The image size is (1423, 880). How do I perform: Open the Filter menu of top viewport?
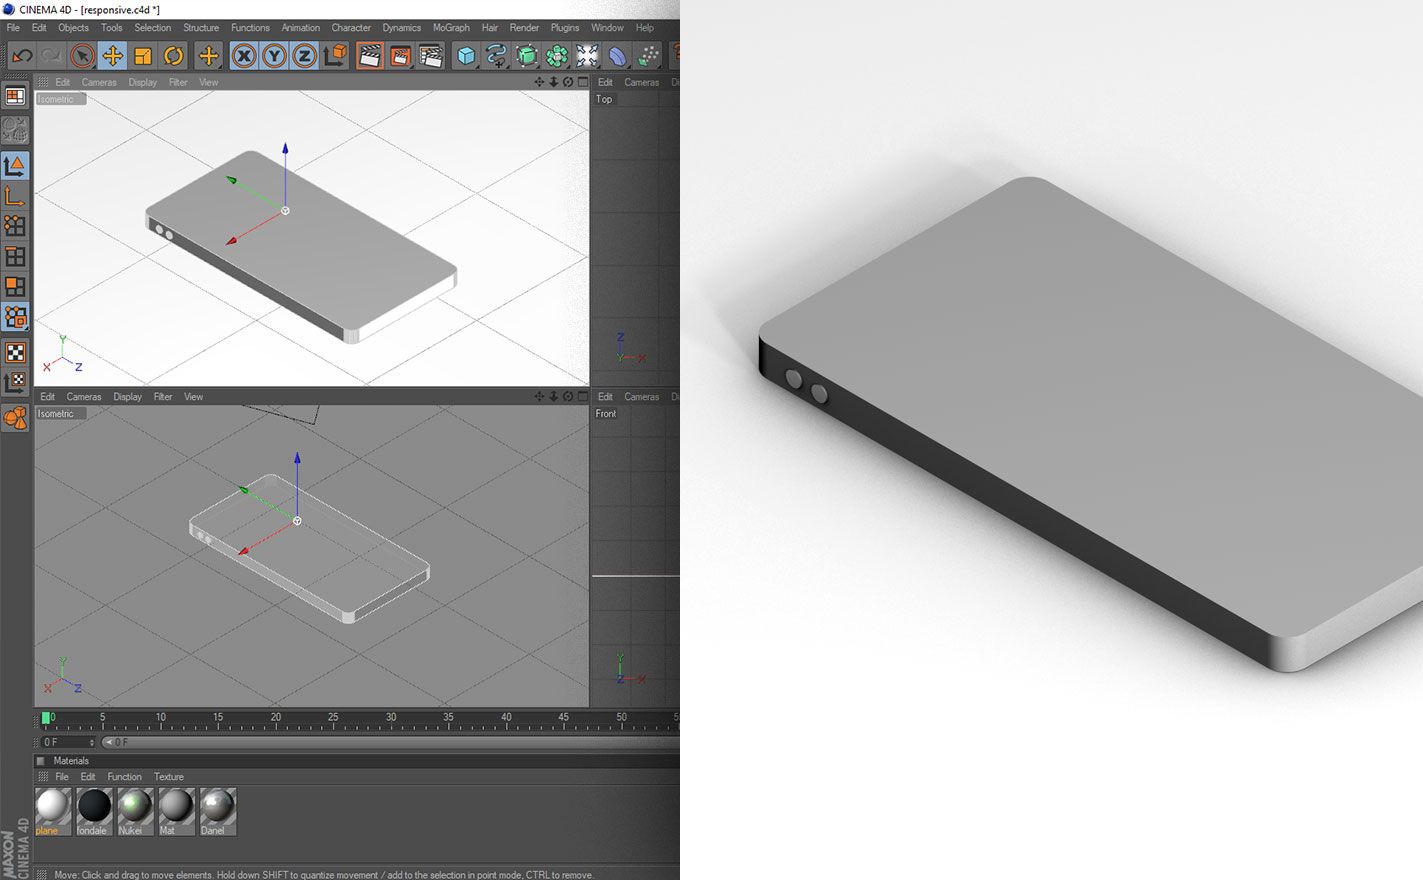pos(178,82)
